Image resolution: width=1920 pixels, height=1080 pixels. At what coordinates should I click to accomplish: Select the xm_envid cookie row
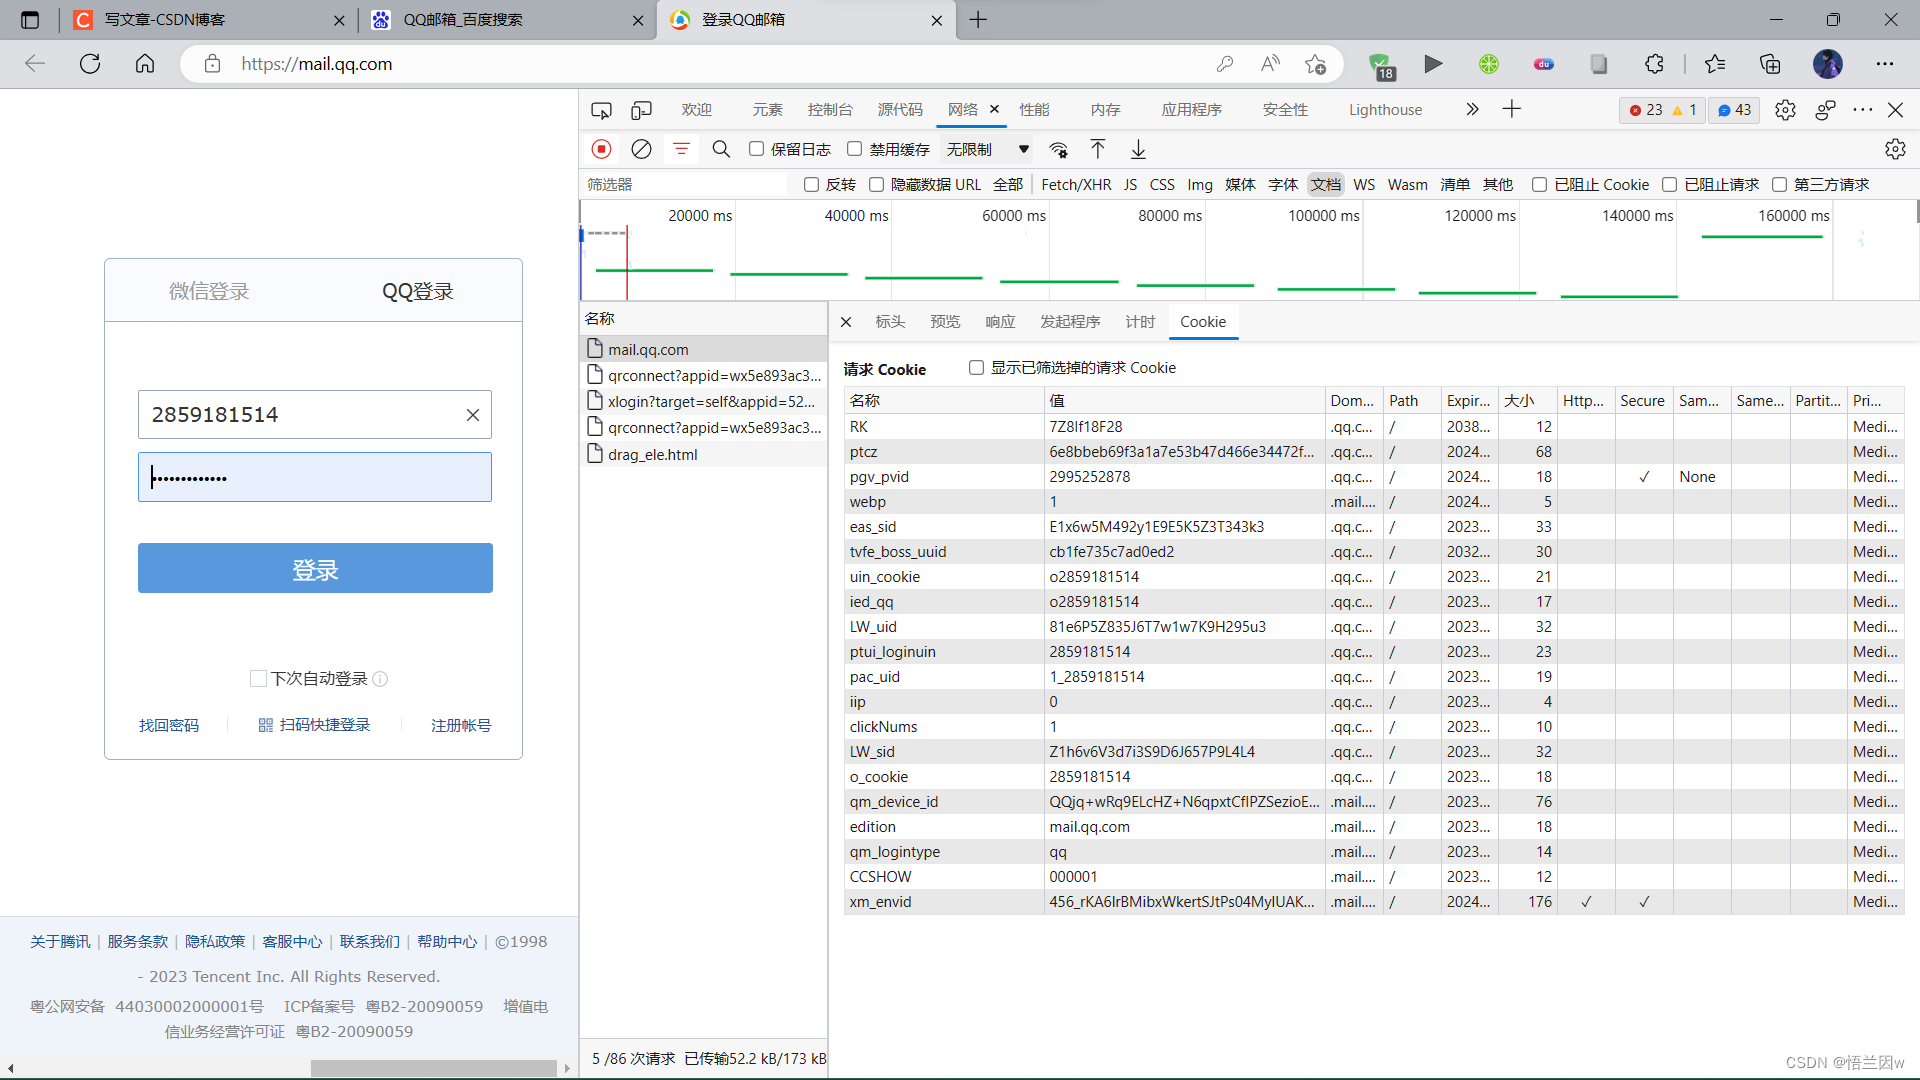(1373, 902)
